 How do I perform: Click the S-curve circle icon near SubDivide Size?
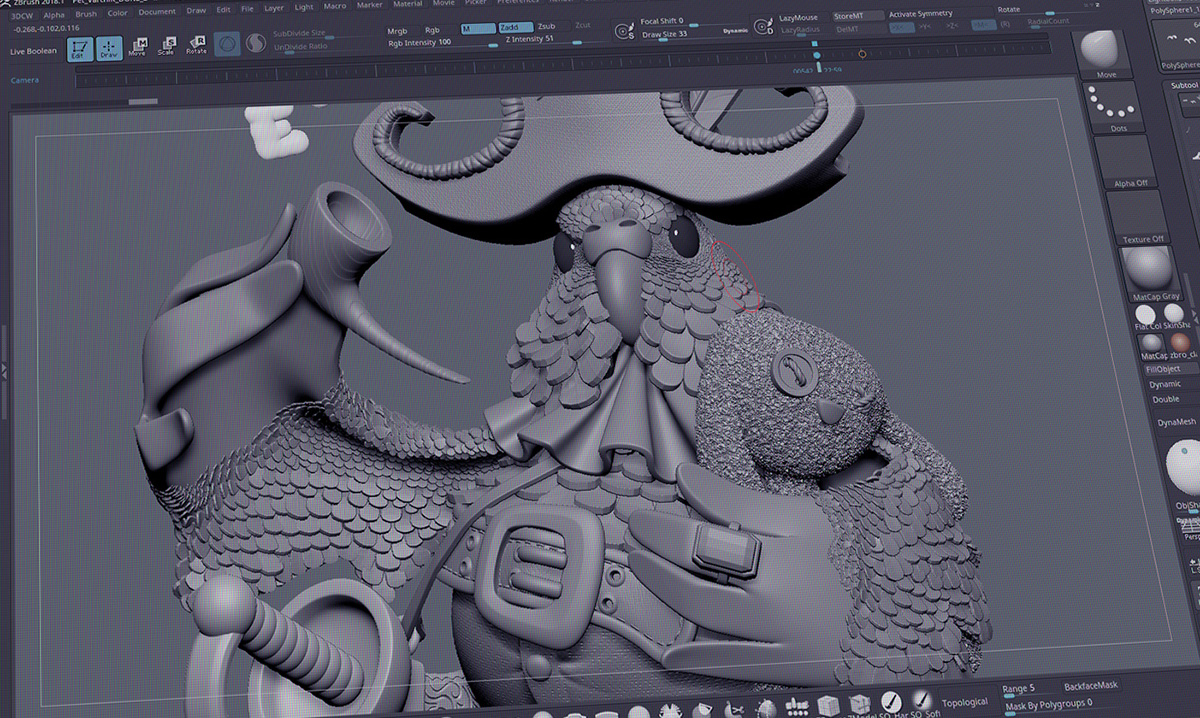pyautogui.click(x=256, y=43)
